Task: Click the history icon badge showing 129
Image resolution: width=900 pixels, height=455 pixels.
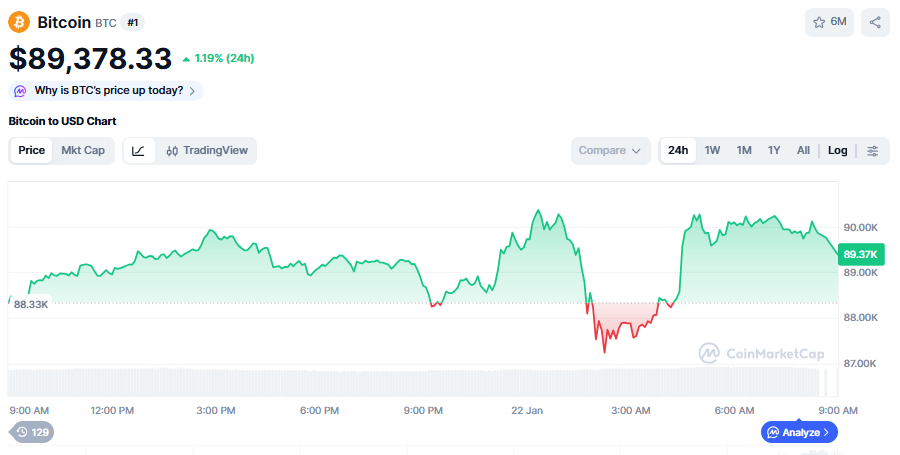Action: [31, 432]
